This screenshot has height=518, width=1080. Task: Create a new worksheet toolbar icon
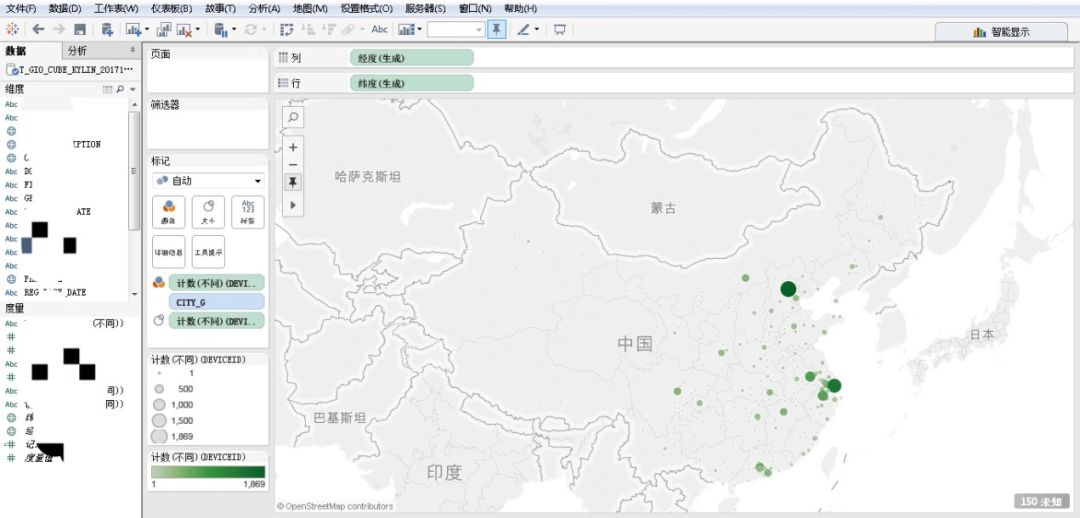[132, 30]
